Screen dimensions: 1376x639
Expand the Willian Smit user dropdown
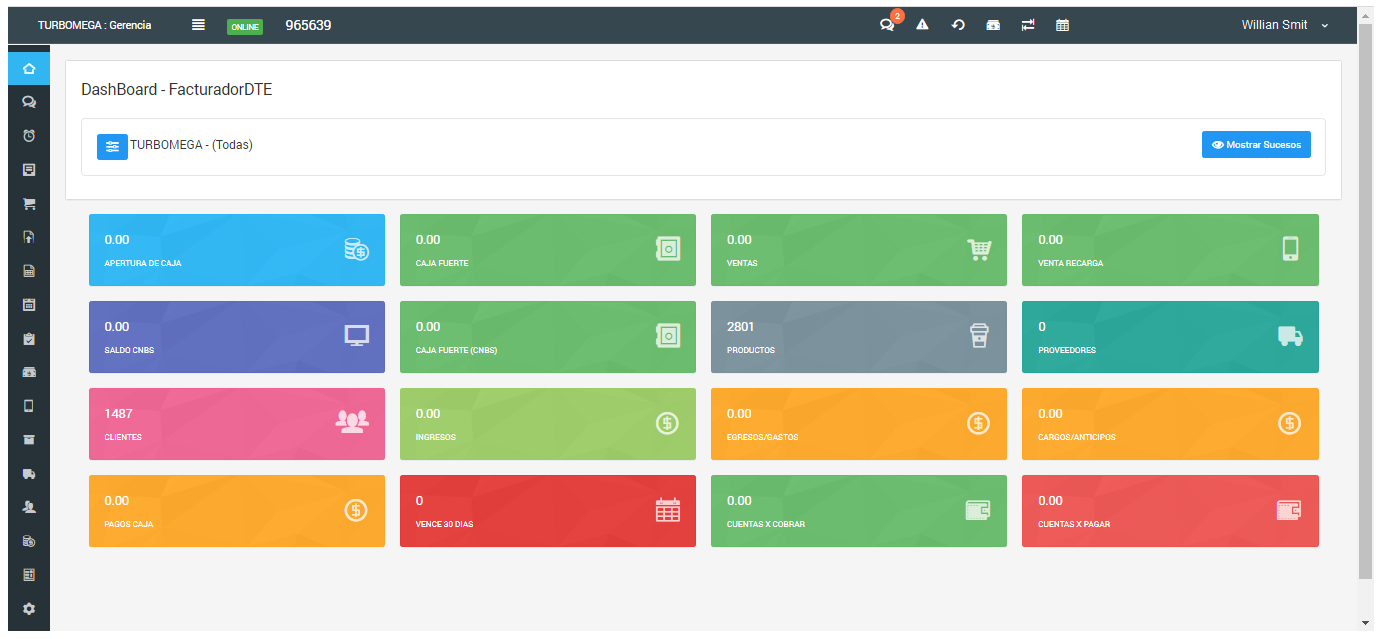[1274, 25]
